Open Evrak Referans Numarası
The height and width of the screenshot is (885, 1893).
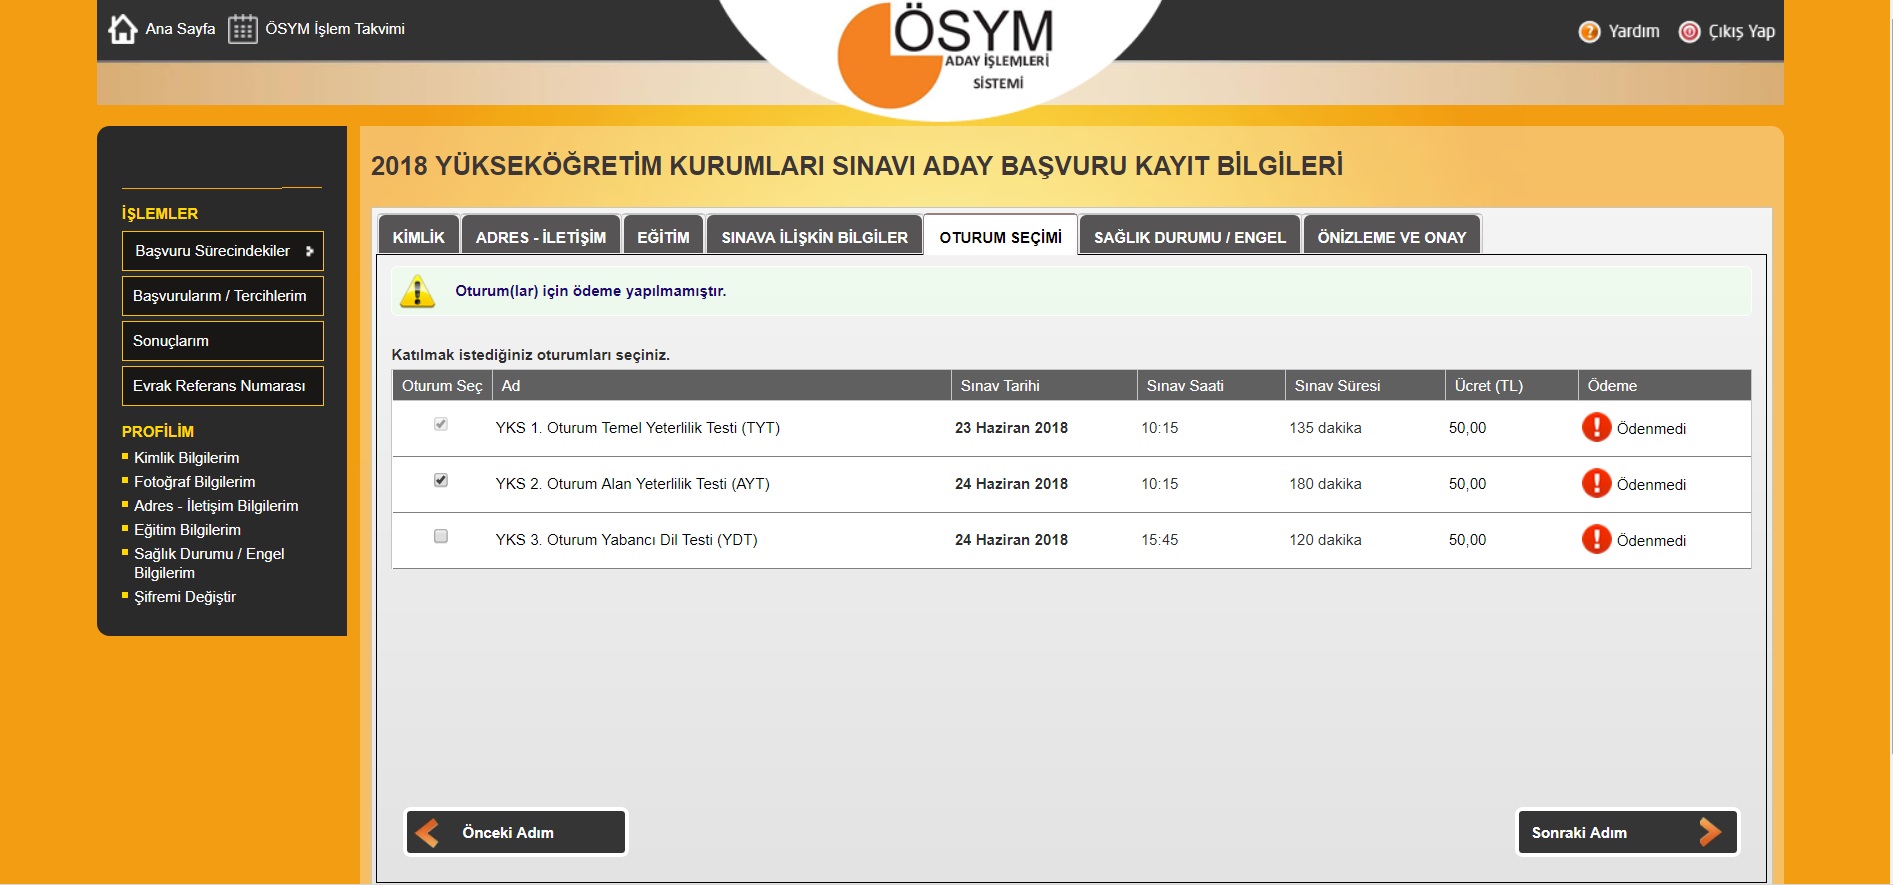tap(223, 386)
